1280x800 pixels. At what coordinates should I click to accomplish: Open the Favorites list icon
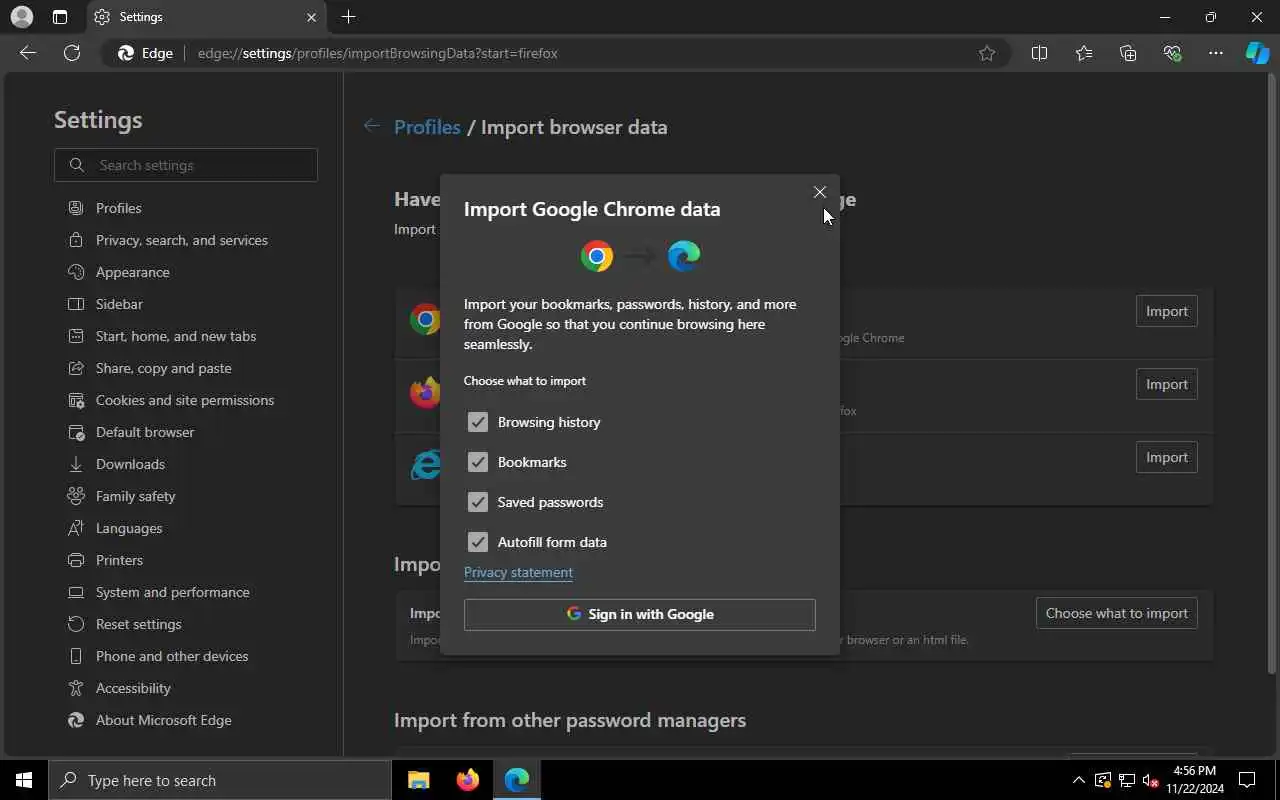click(x=1084, y=53)
